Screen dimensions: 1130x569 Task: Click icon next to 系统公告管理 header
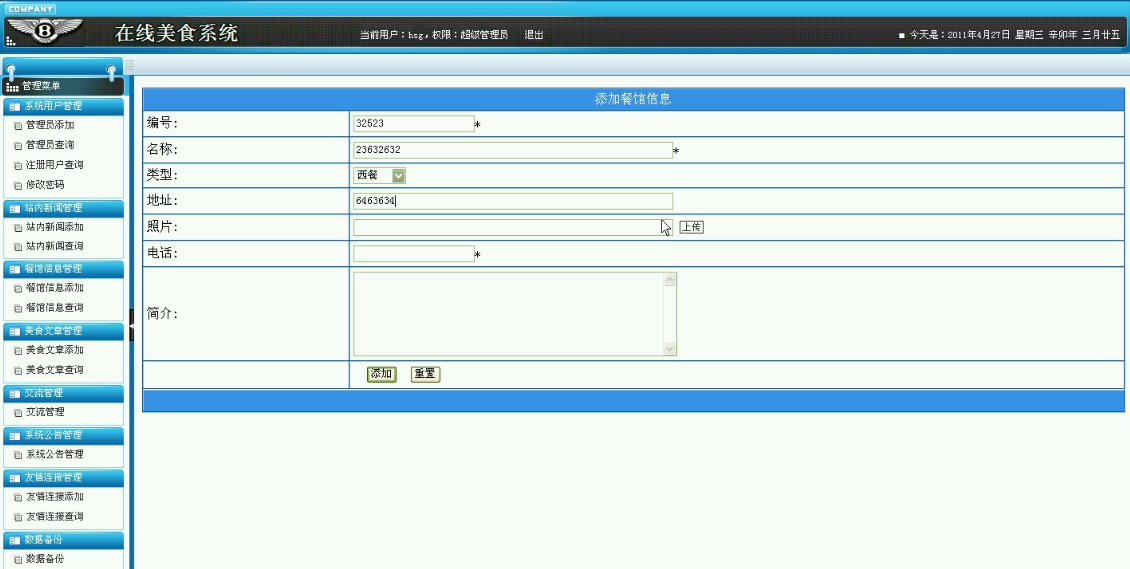pyautogui.click(x=15, y=436)
